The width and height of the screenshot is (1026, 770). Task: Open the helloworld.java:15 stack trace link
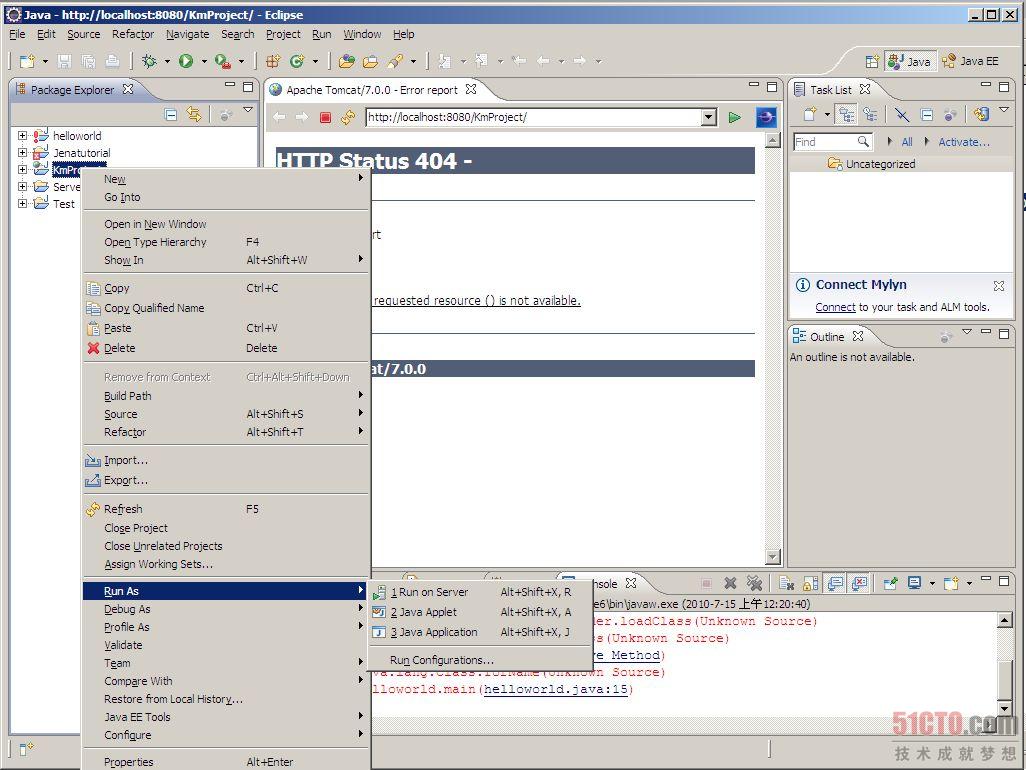tap(555, 689)
